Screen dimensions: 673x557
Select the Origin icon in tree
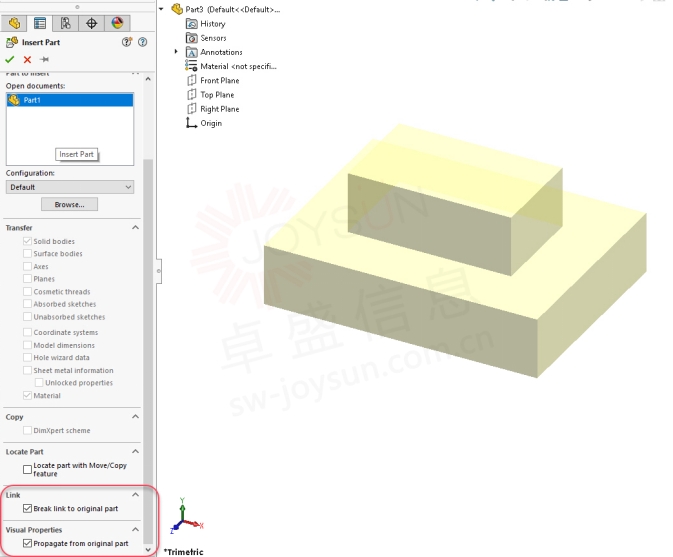(191, 123)
